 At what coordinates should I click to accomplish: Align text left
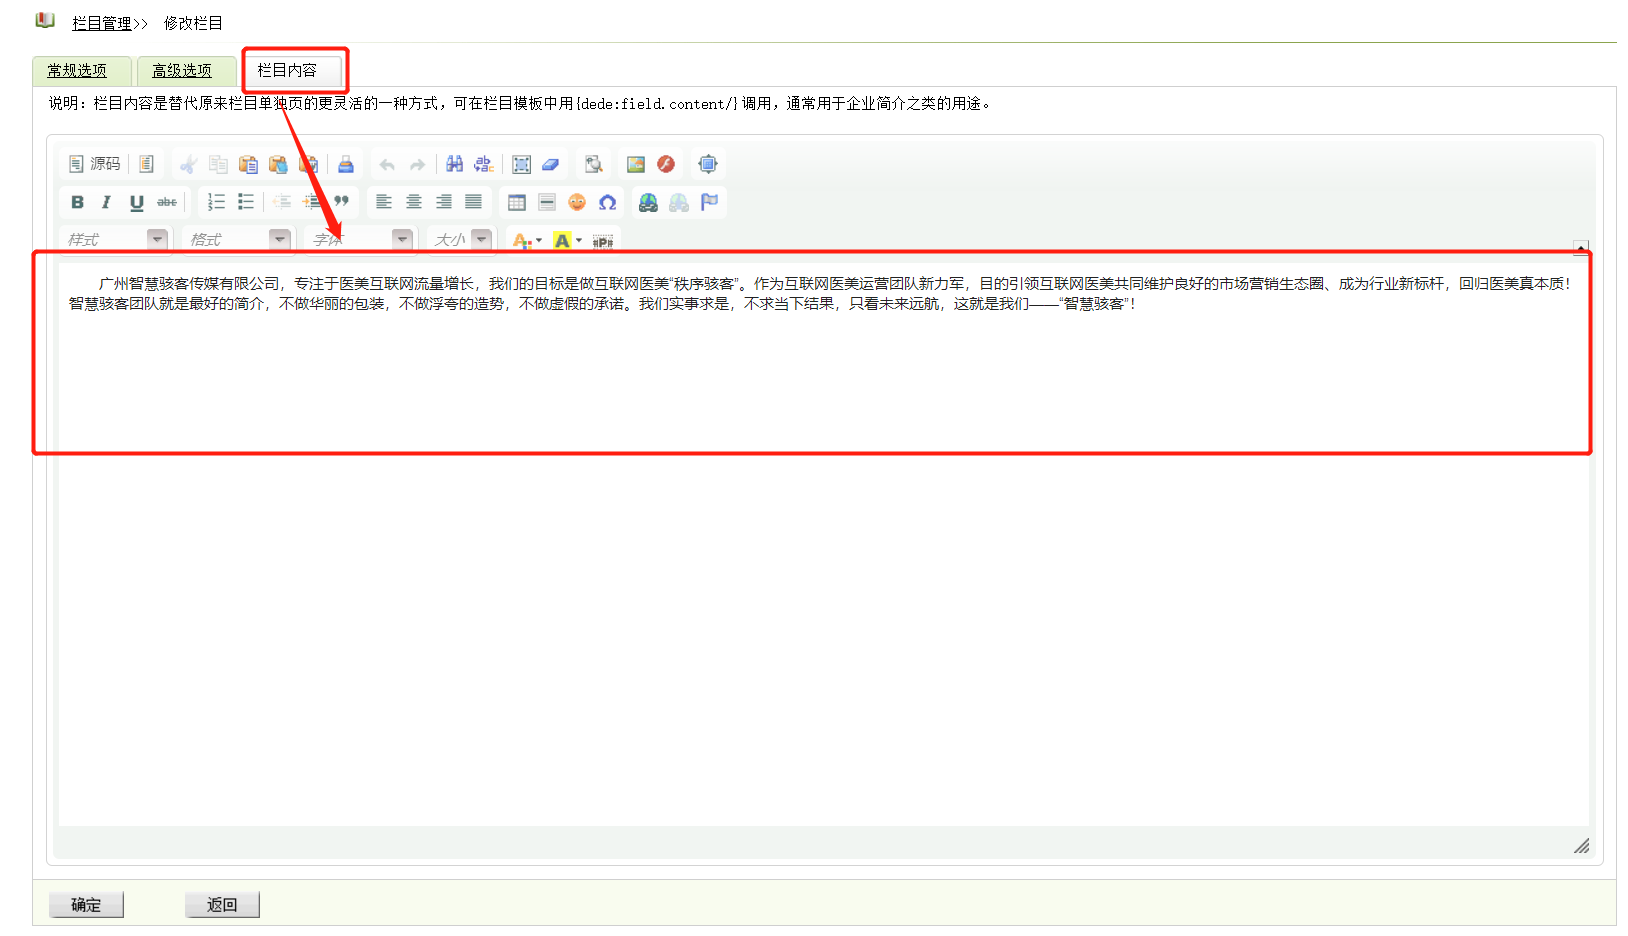(384, 202)
